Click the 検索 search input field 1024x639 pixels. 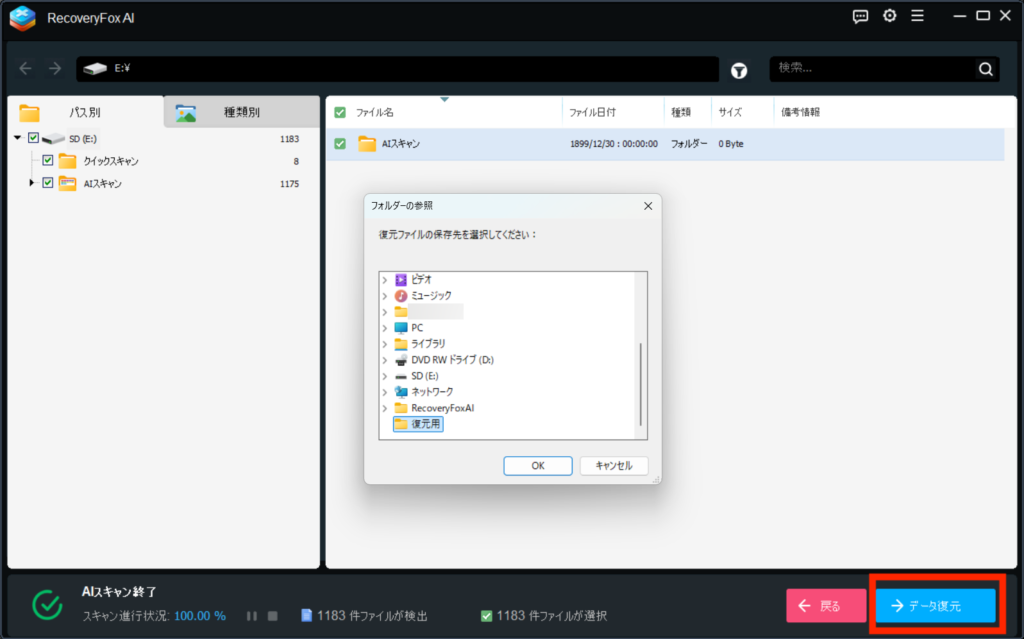pos(872,69)
